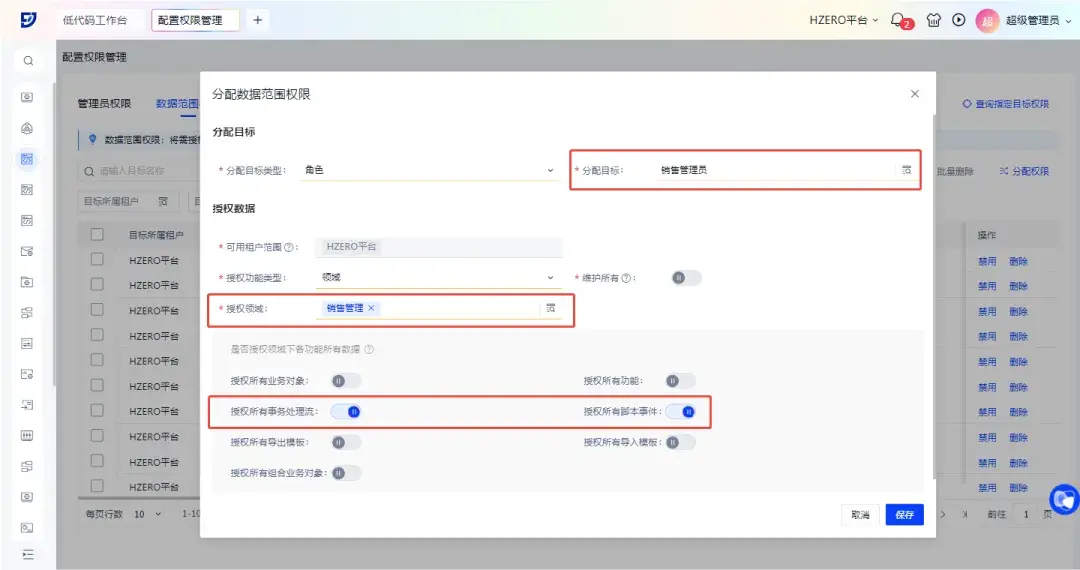Open the notification bell with 2 alerts
Viewport: 1080px width, 570px height.
[x=898, y=20]
